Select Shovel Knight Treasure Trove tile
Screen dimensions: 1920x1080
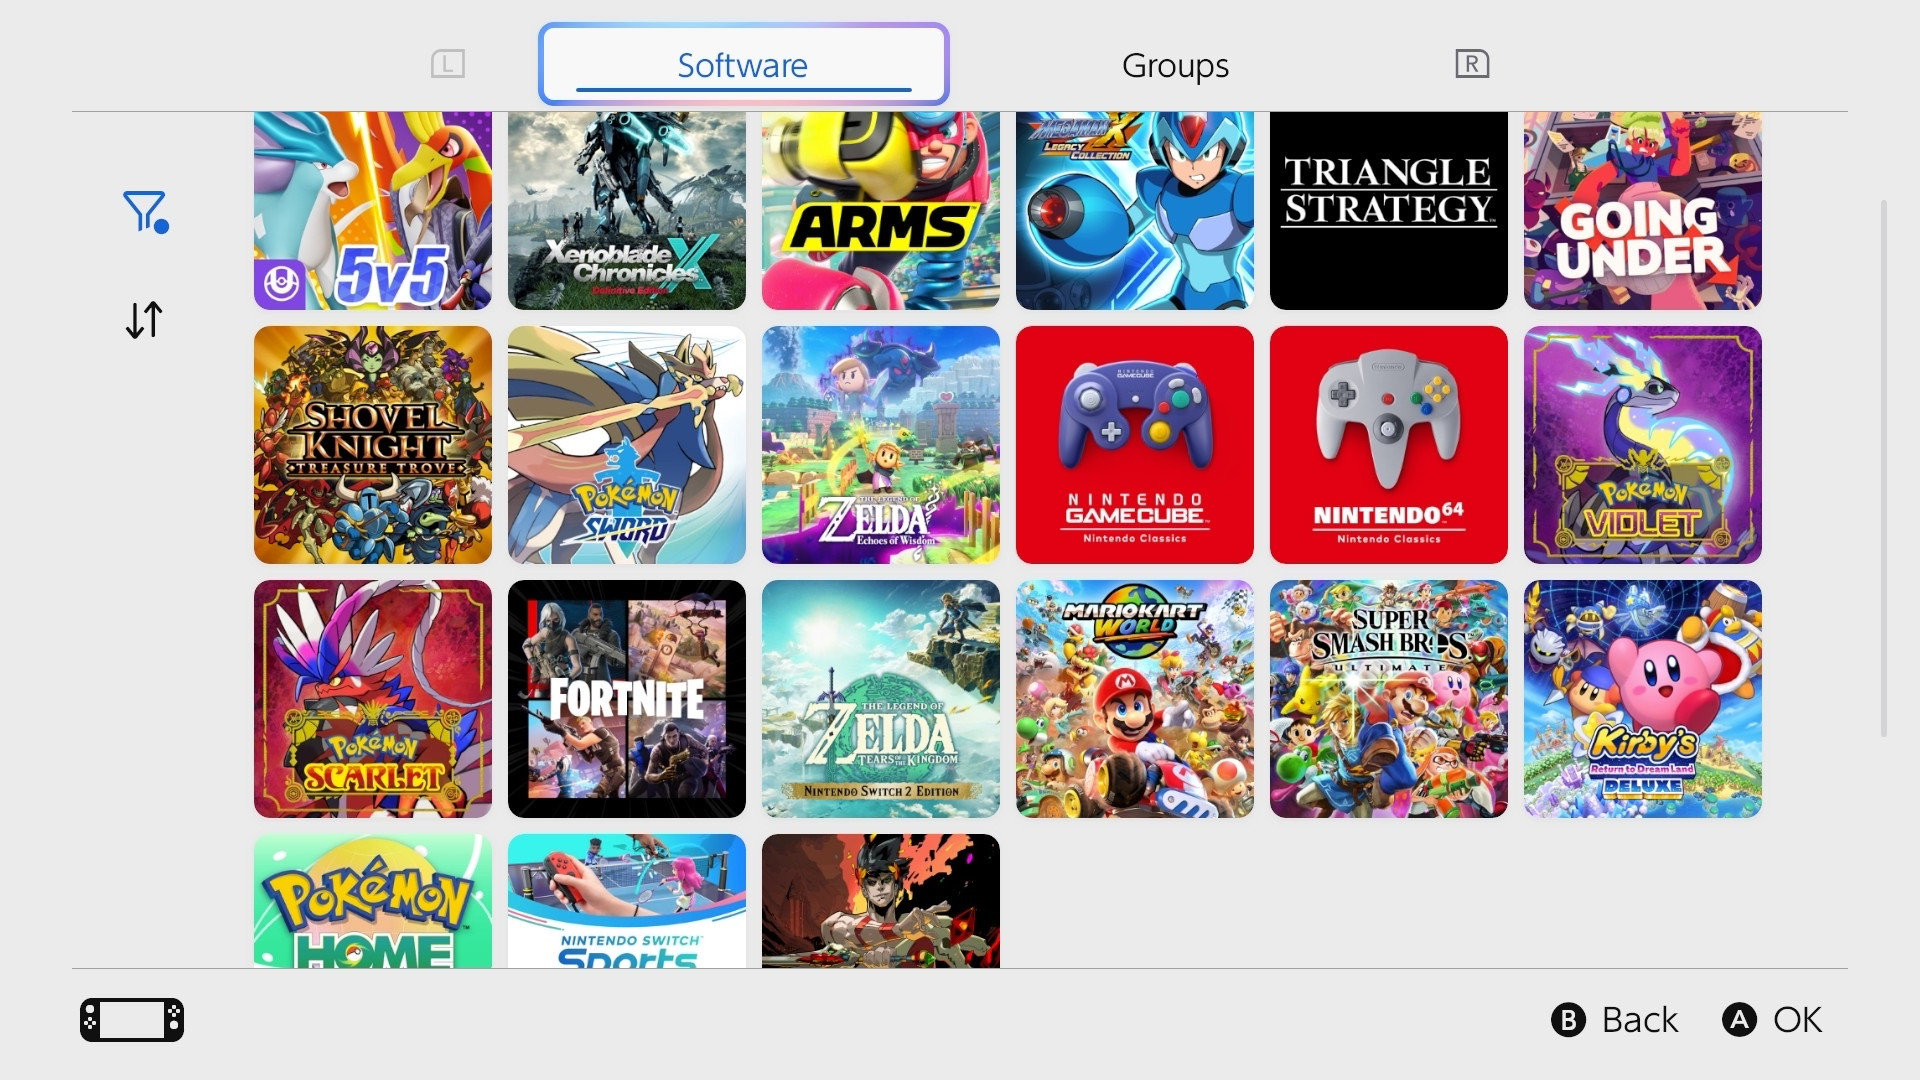coord(373,445)
